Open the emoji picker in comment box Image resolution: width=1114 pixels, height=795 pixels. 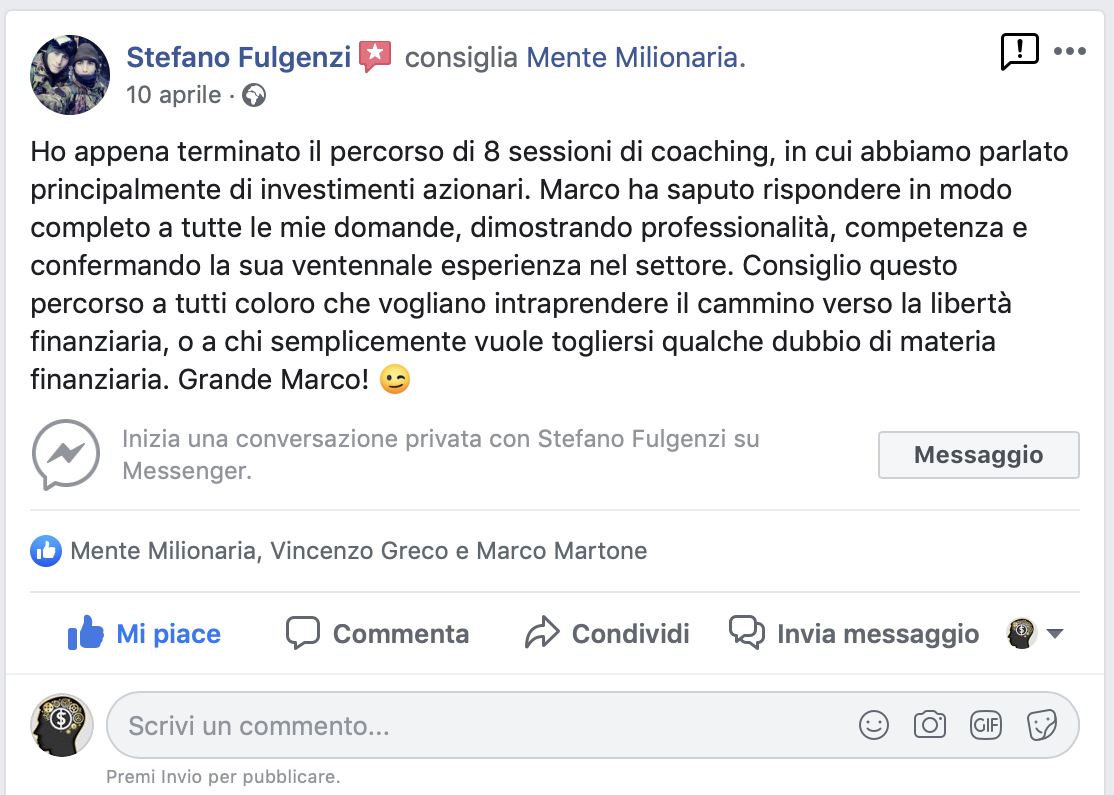[x=874, y=725]
